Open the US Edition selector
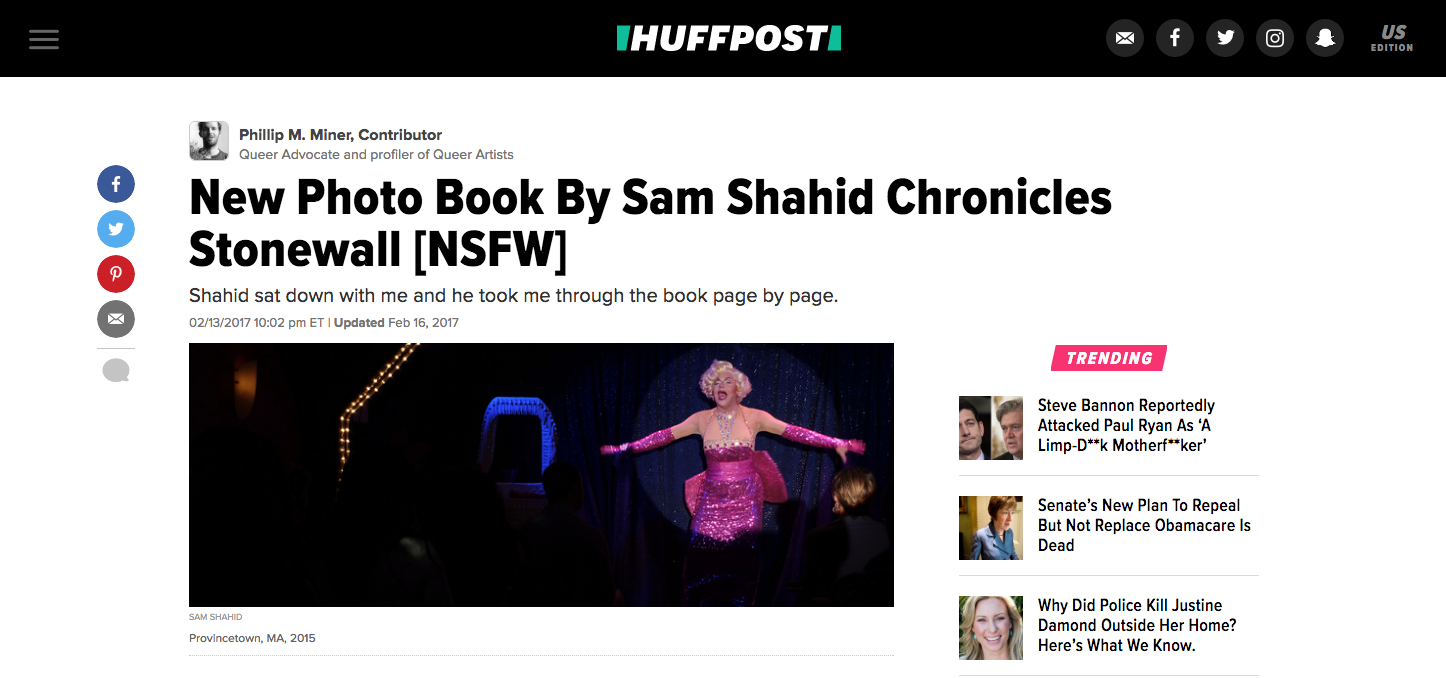 1392,38
